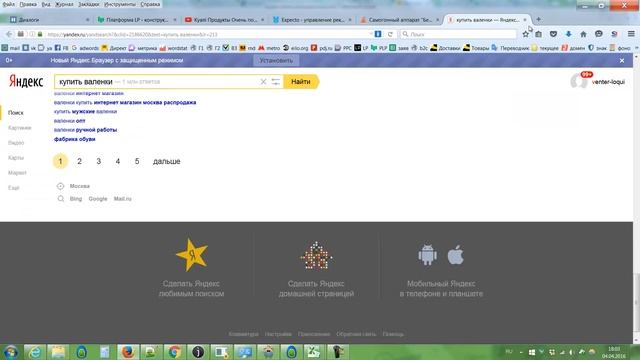Screen dimensions: 640x360
Task: Click the фабрика обуви suggestion
Action: pyautogui.click(x=74, y=139)
